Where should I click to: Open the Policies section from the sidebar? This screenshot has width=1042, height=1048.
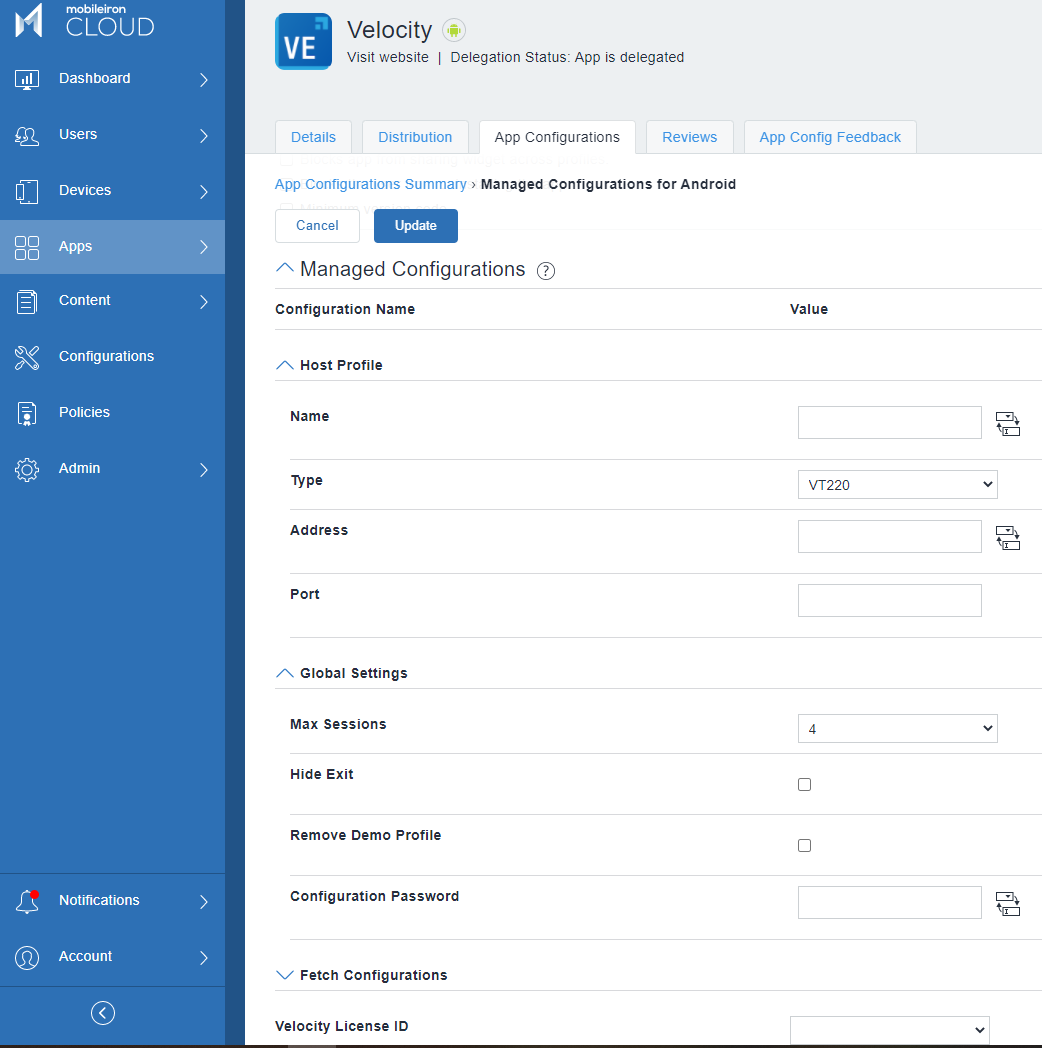tap(84, 412)
